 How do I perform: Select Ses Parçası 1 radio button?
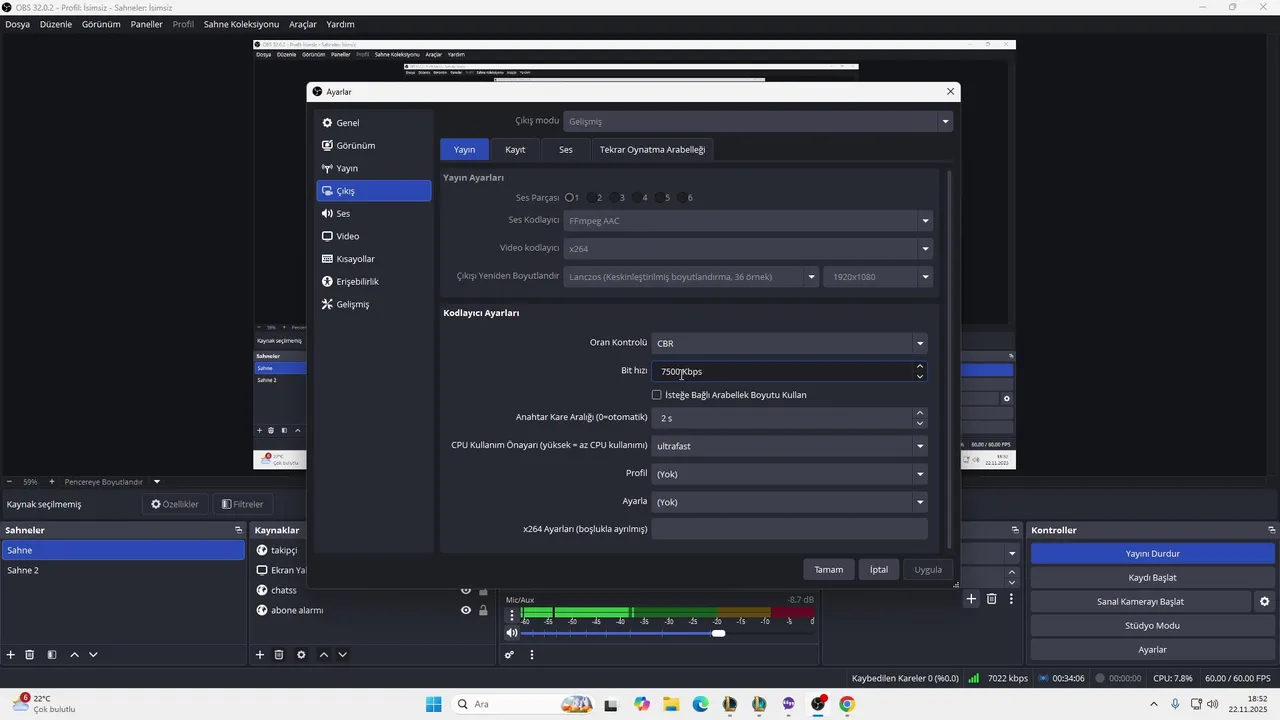[570, 198]
